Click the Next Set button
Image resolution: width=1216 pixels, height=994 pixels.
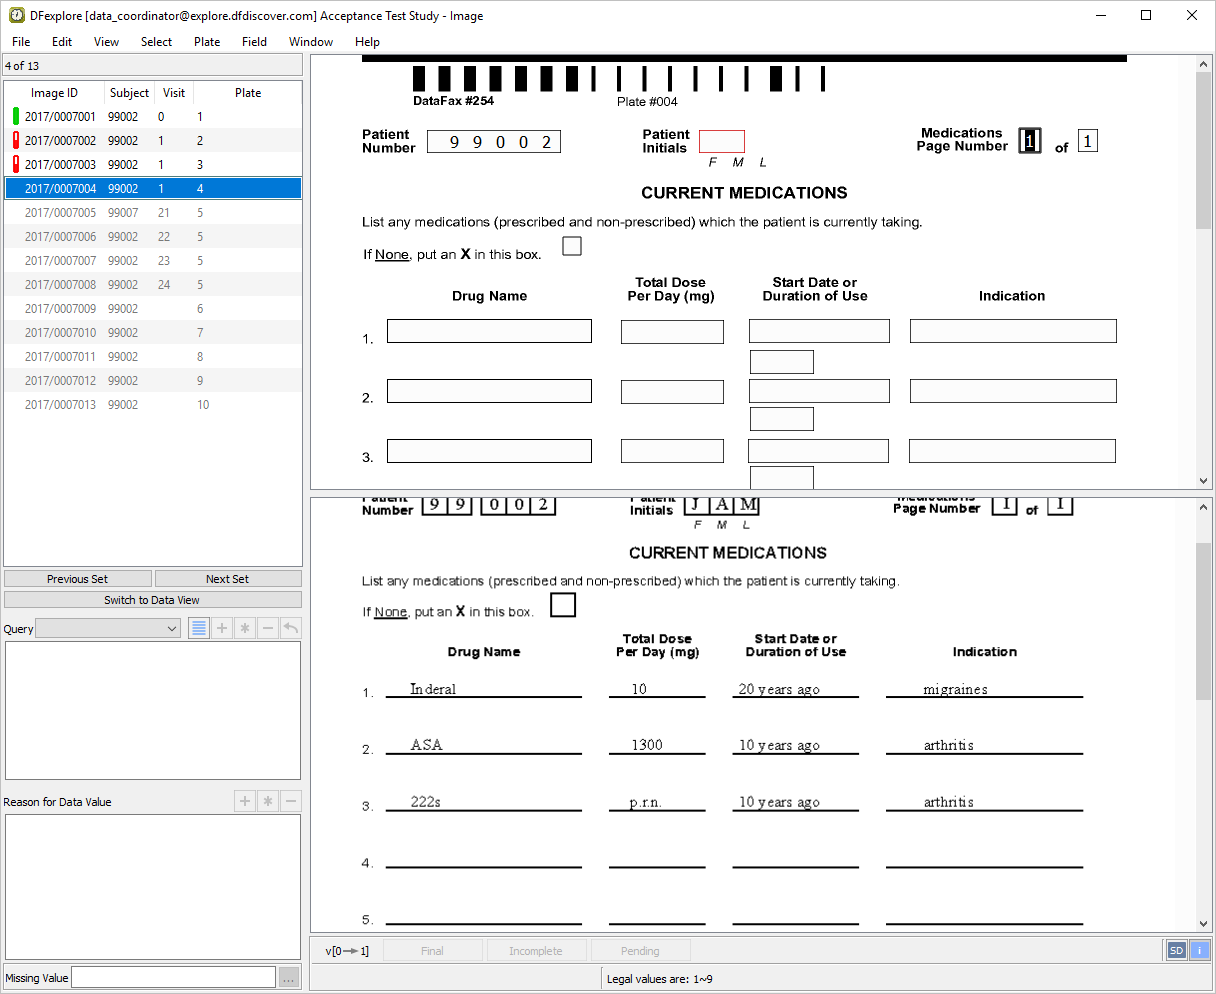pos(228,579)
